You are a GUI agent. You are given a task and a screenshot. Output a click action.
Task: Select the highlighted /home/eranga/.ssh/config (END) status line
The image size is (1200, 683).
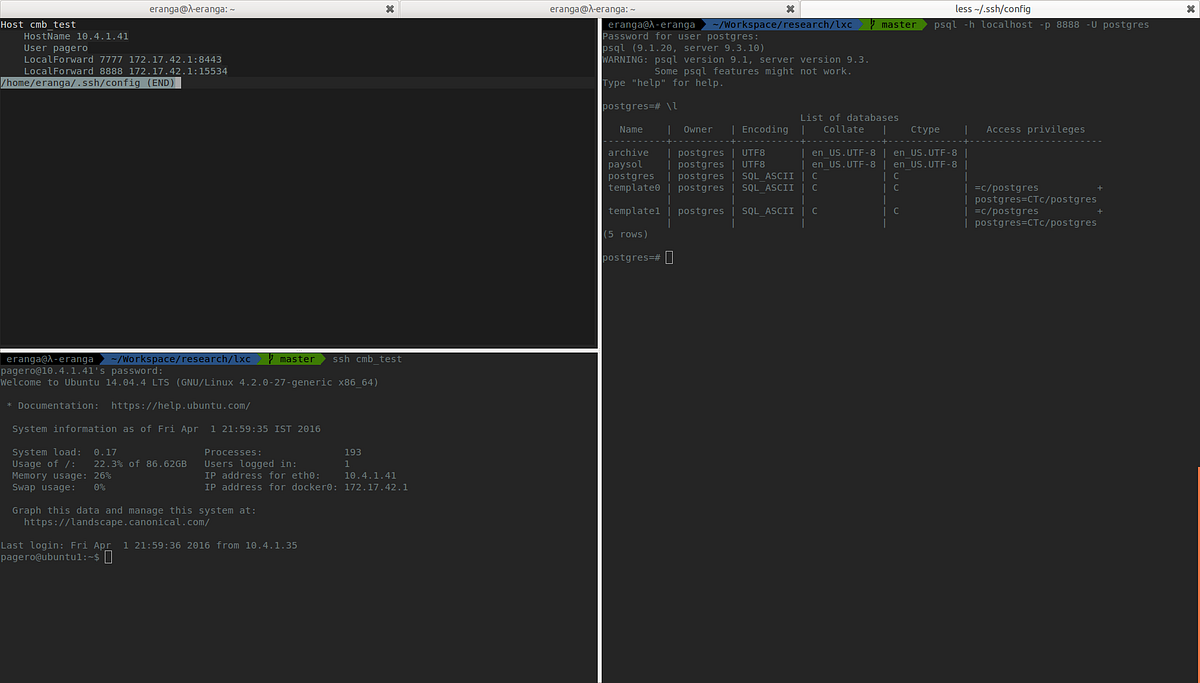(90, 83)
